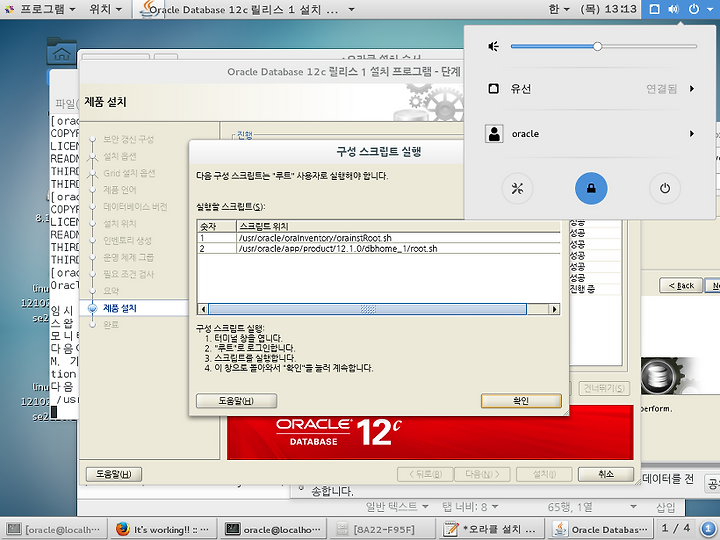720x540 pixels.
Task: Expand the 유선 wired connection submenu
Action: 692,88
